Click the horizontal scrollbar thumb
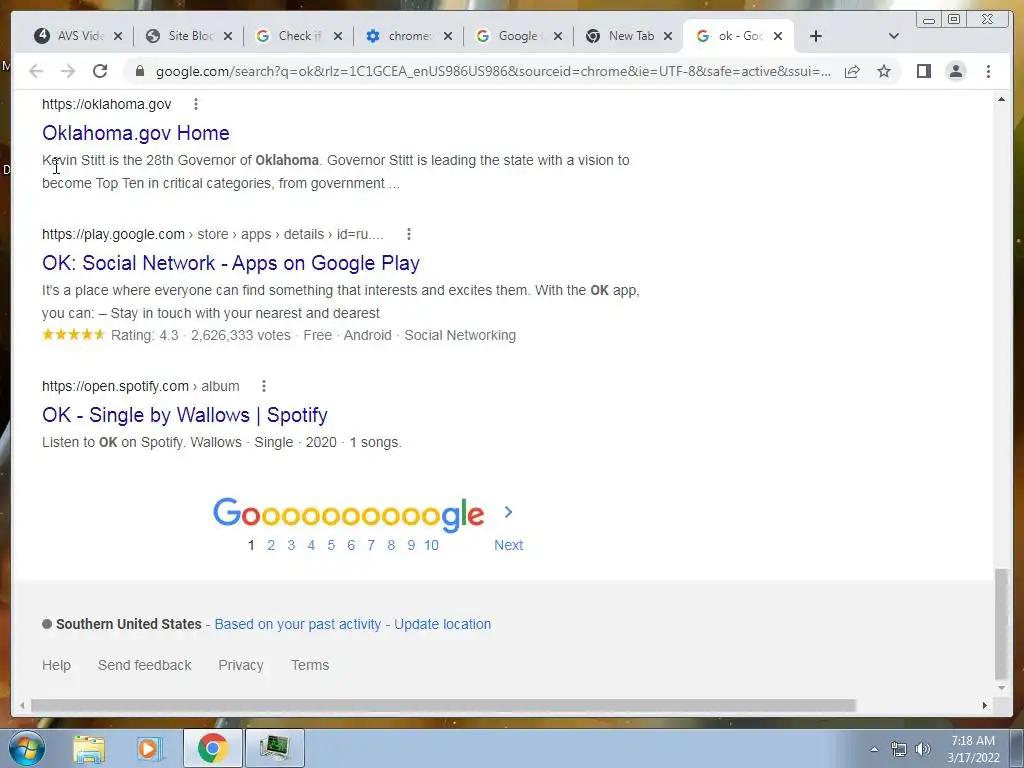The height and width of the screenshot is (768, 1024). click(443, 705)
